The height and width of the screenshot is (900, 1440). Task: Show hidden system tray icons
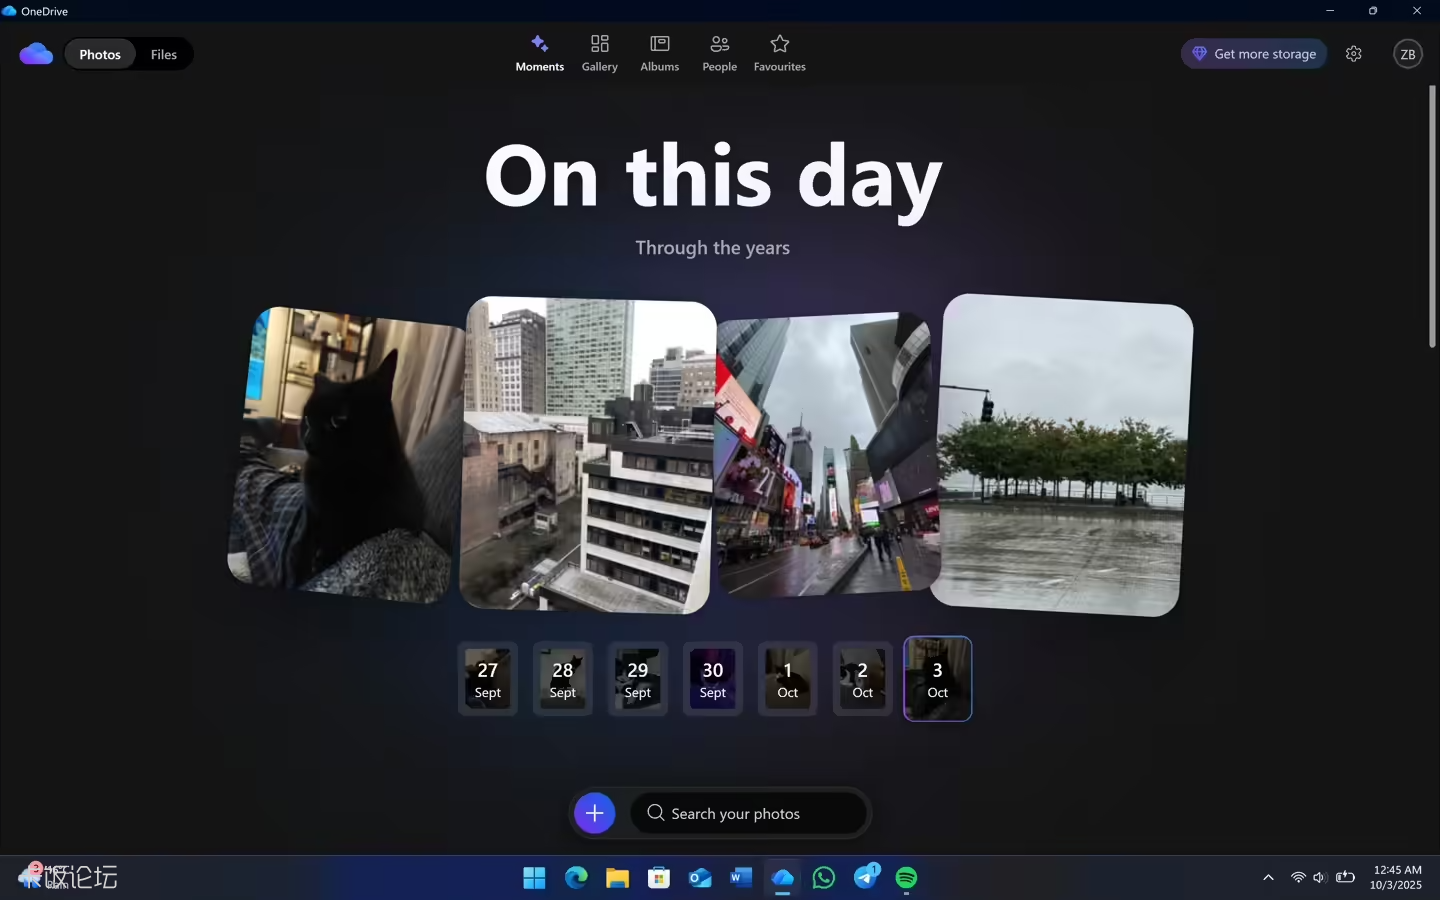[x=1268, y=878]
